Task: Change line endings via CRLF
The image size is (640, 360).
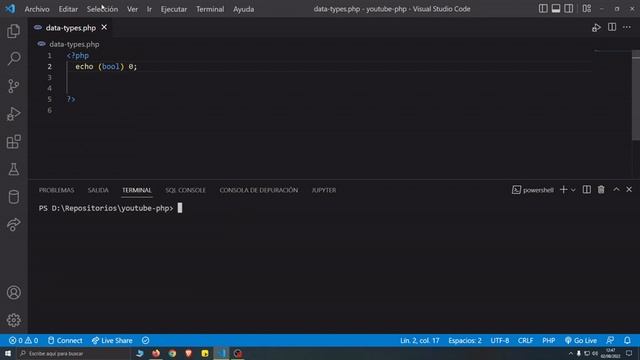Action: tap(525, 340)
